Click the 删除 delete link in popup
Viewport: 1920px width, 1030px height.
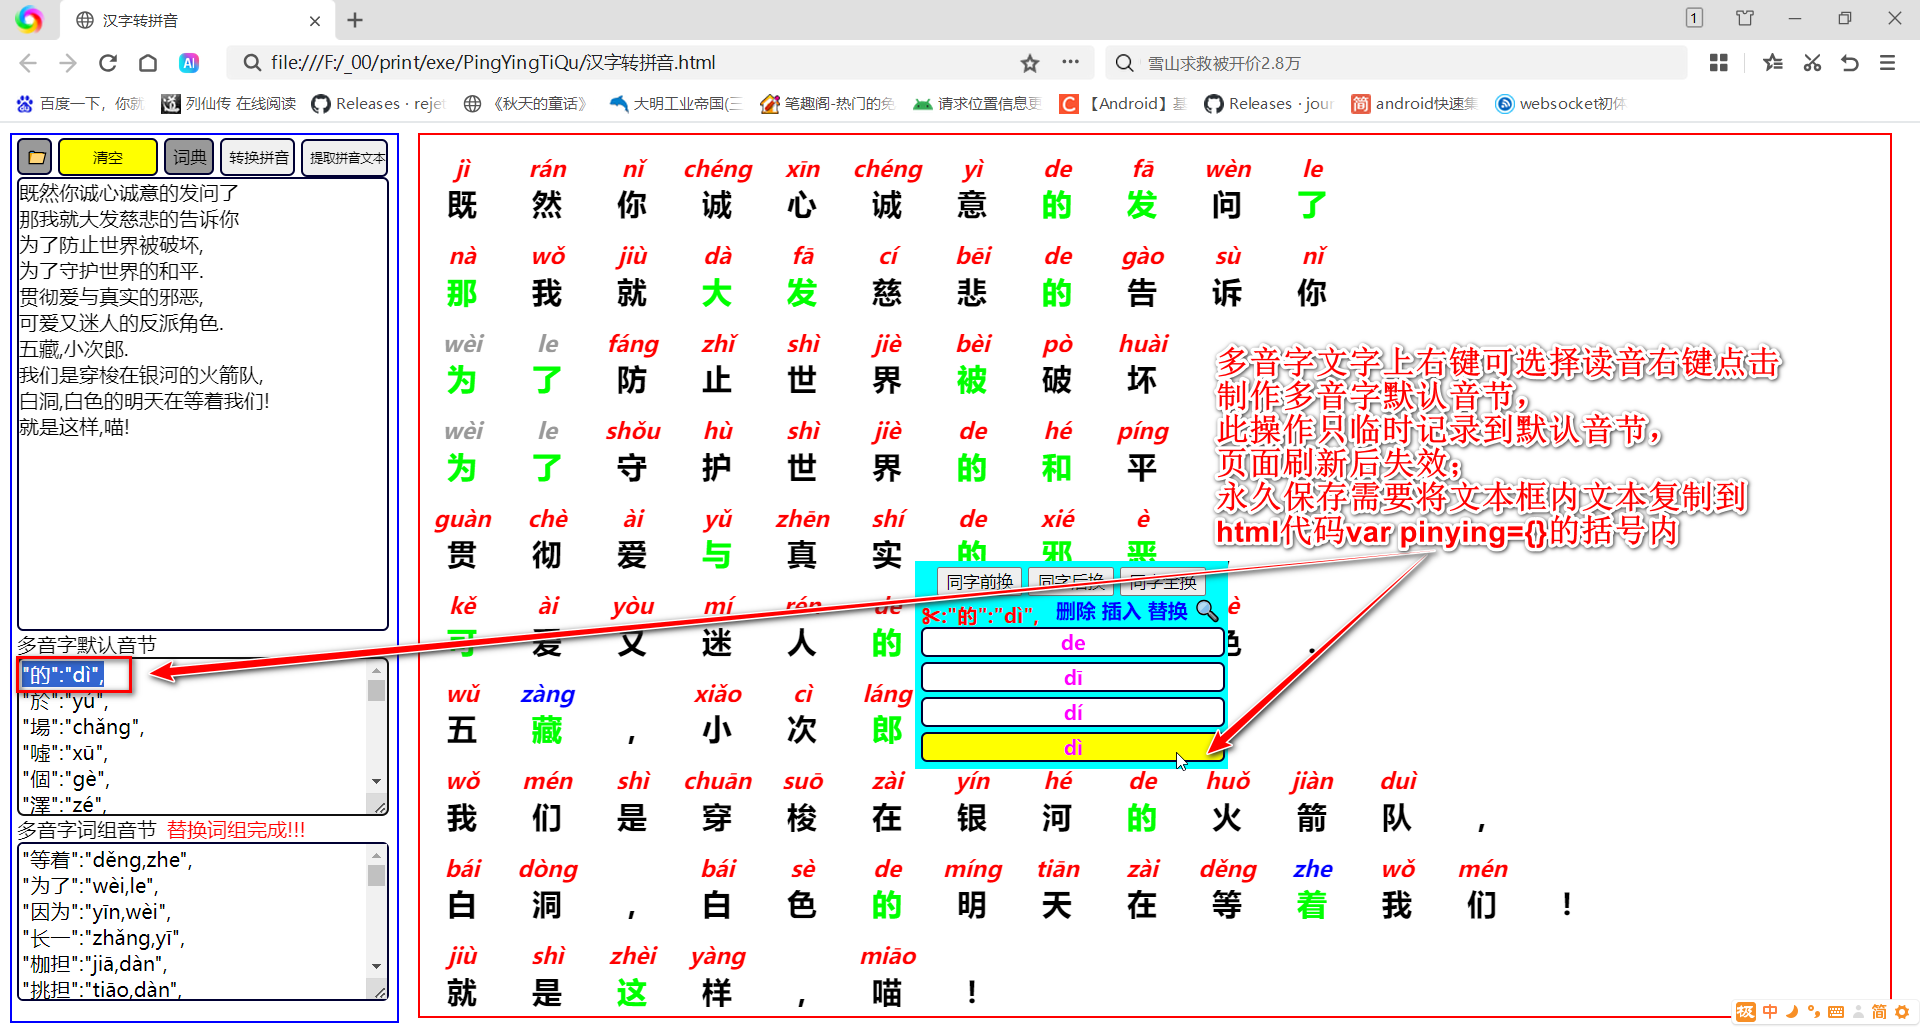(x=1075, y=611)
